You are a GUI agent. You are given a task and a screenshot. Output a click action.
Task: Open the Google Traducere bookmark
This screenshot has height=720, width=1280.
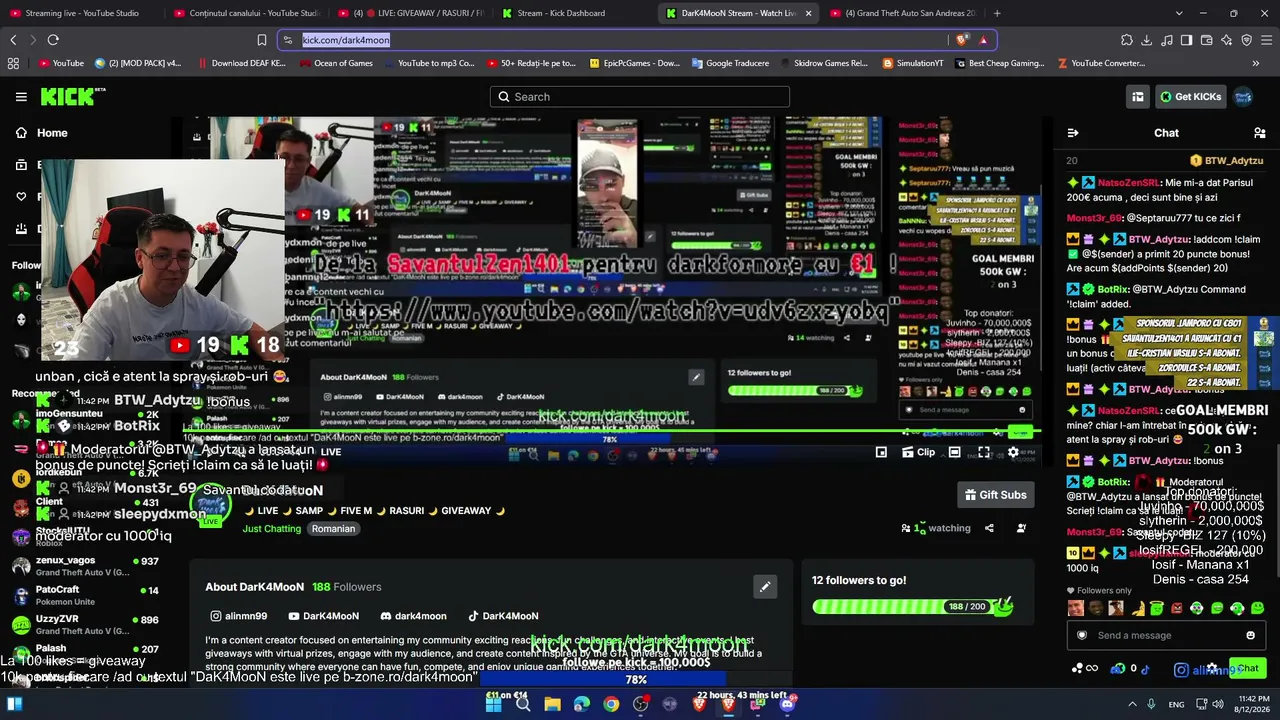click(x=729, y=63)
